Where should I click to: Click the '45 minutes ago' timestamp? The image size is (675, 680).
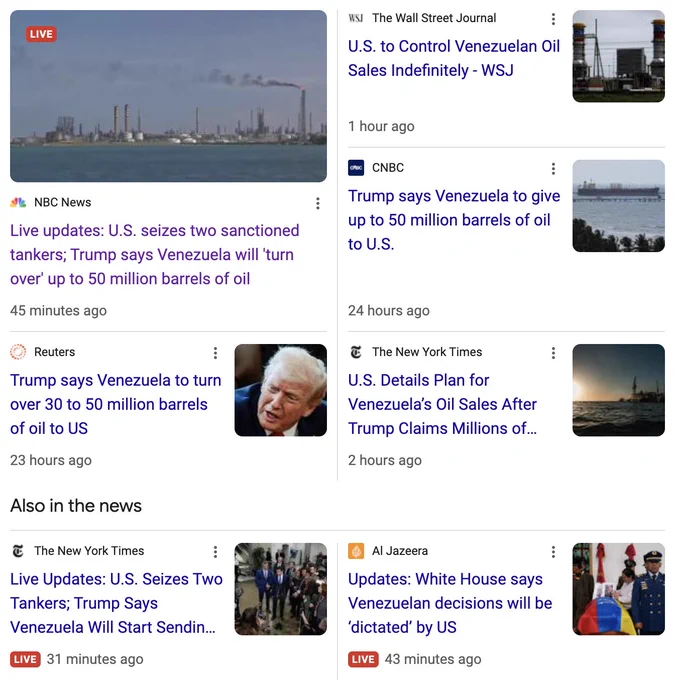[x=59, y=311]
